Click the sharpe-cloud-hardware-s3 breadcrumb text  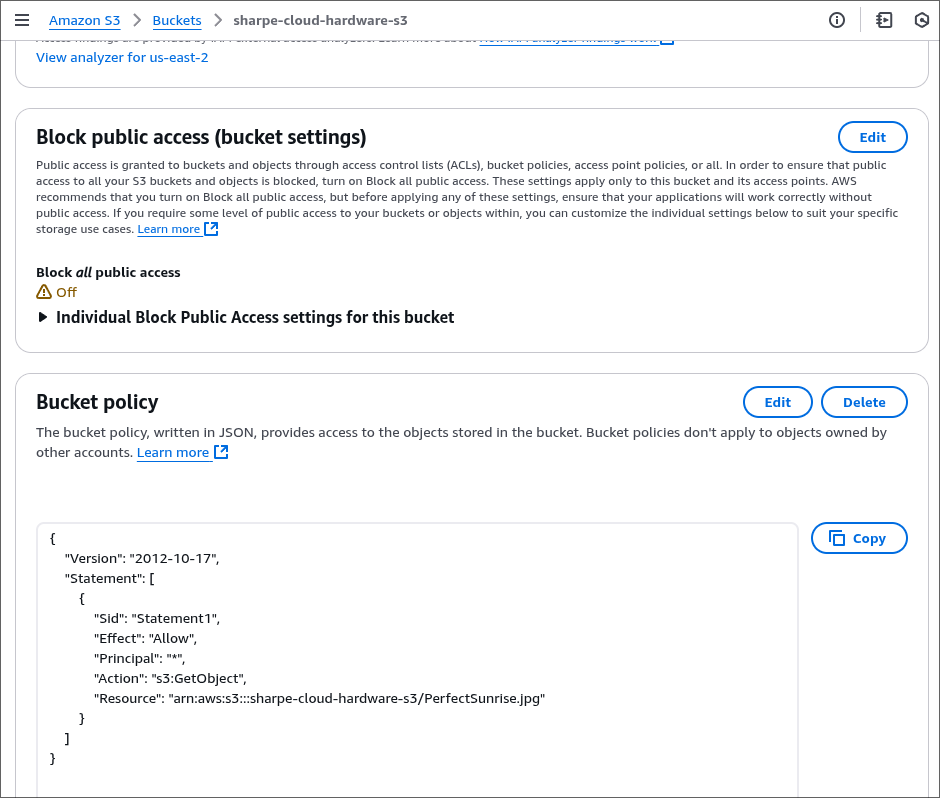coord(320,20)
